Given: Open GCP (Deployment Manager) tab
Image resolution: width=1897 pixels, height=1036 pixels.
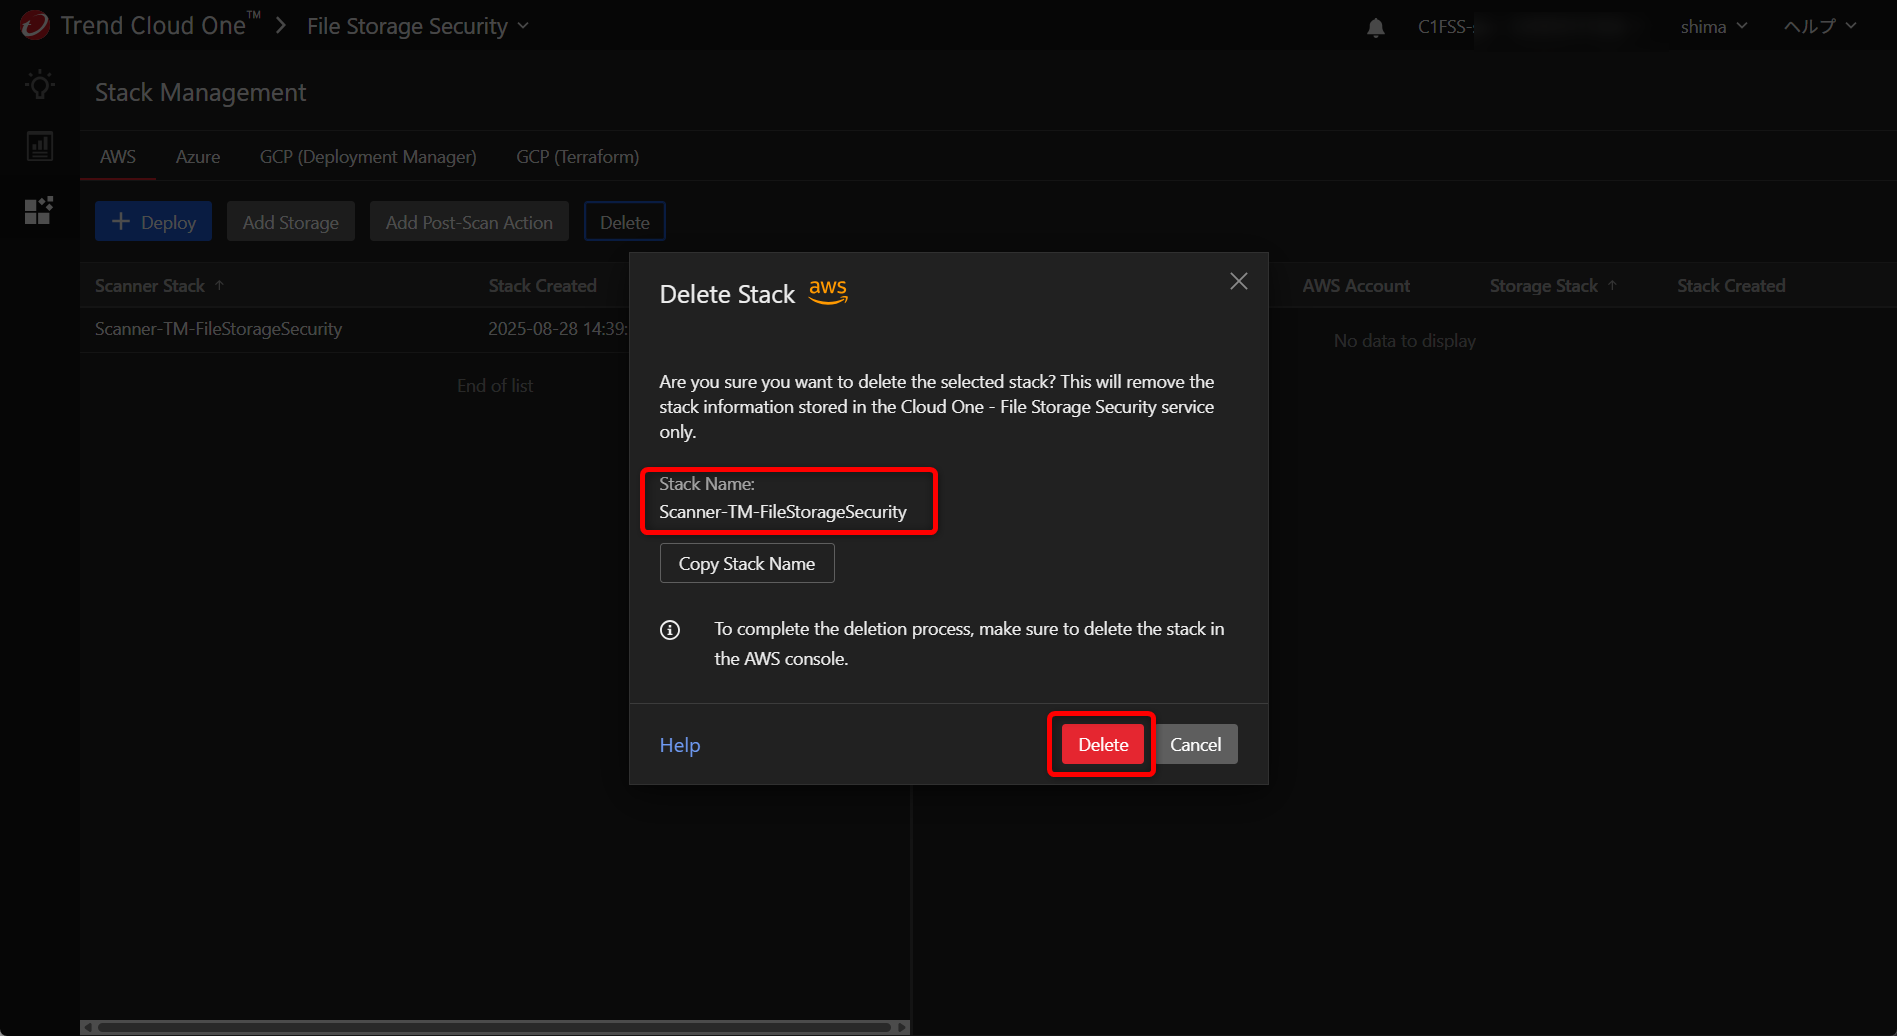Looking at the screenshot, I should pyautogui.click(x=368, y=157).
